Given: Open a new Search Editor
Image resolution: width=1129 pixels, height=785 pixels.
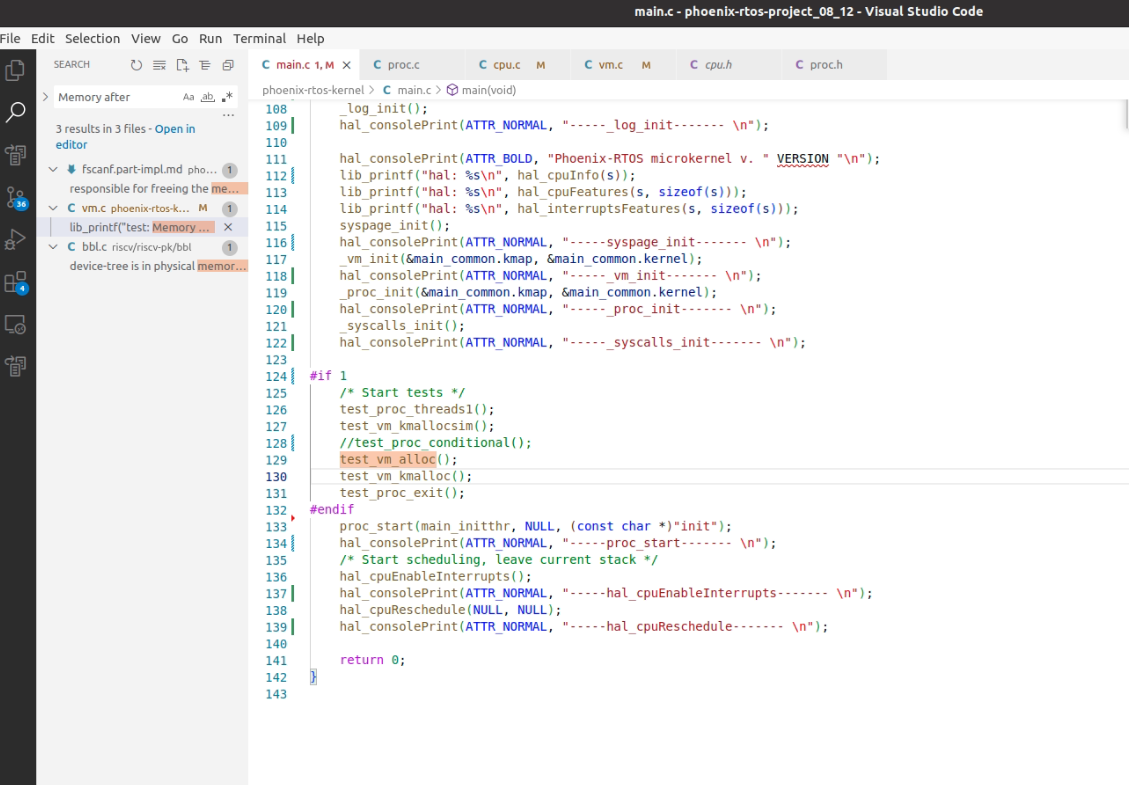Looking at the screenshot, I should pos(181,63).
